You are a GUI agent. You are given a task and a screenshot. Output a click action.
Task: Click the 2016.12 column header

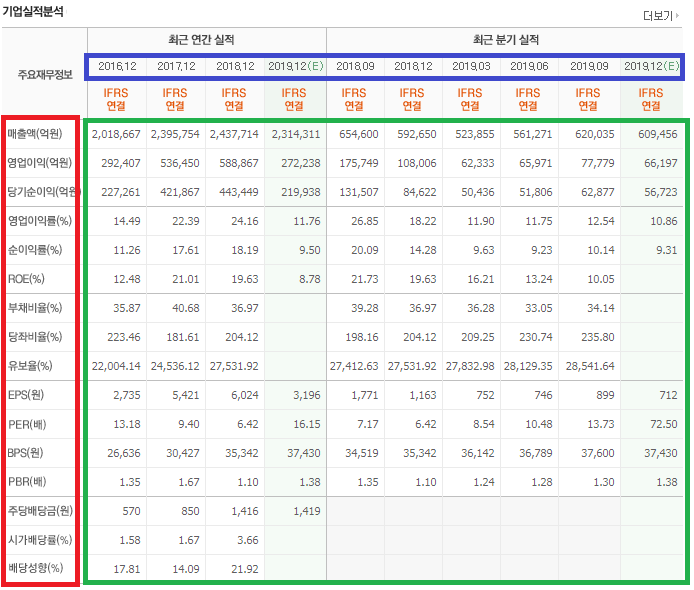pos(117,66)
